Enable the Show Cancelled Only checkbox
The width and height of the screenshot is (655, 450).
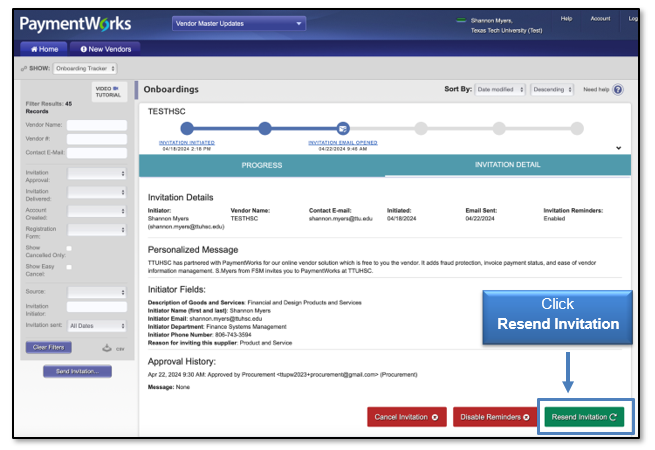[69, 248]
